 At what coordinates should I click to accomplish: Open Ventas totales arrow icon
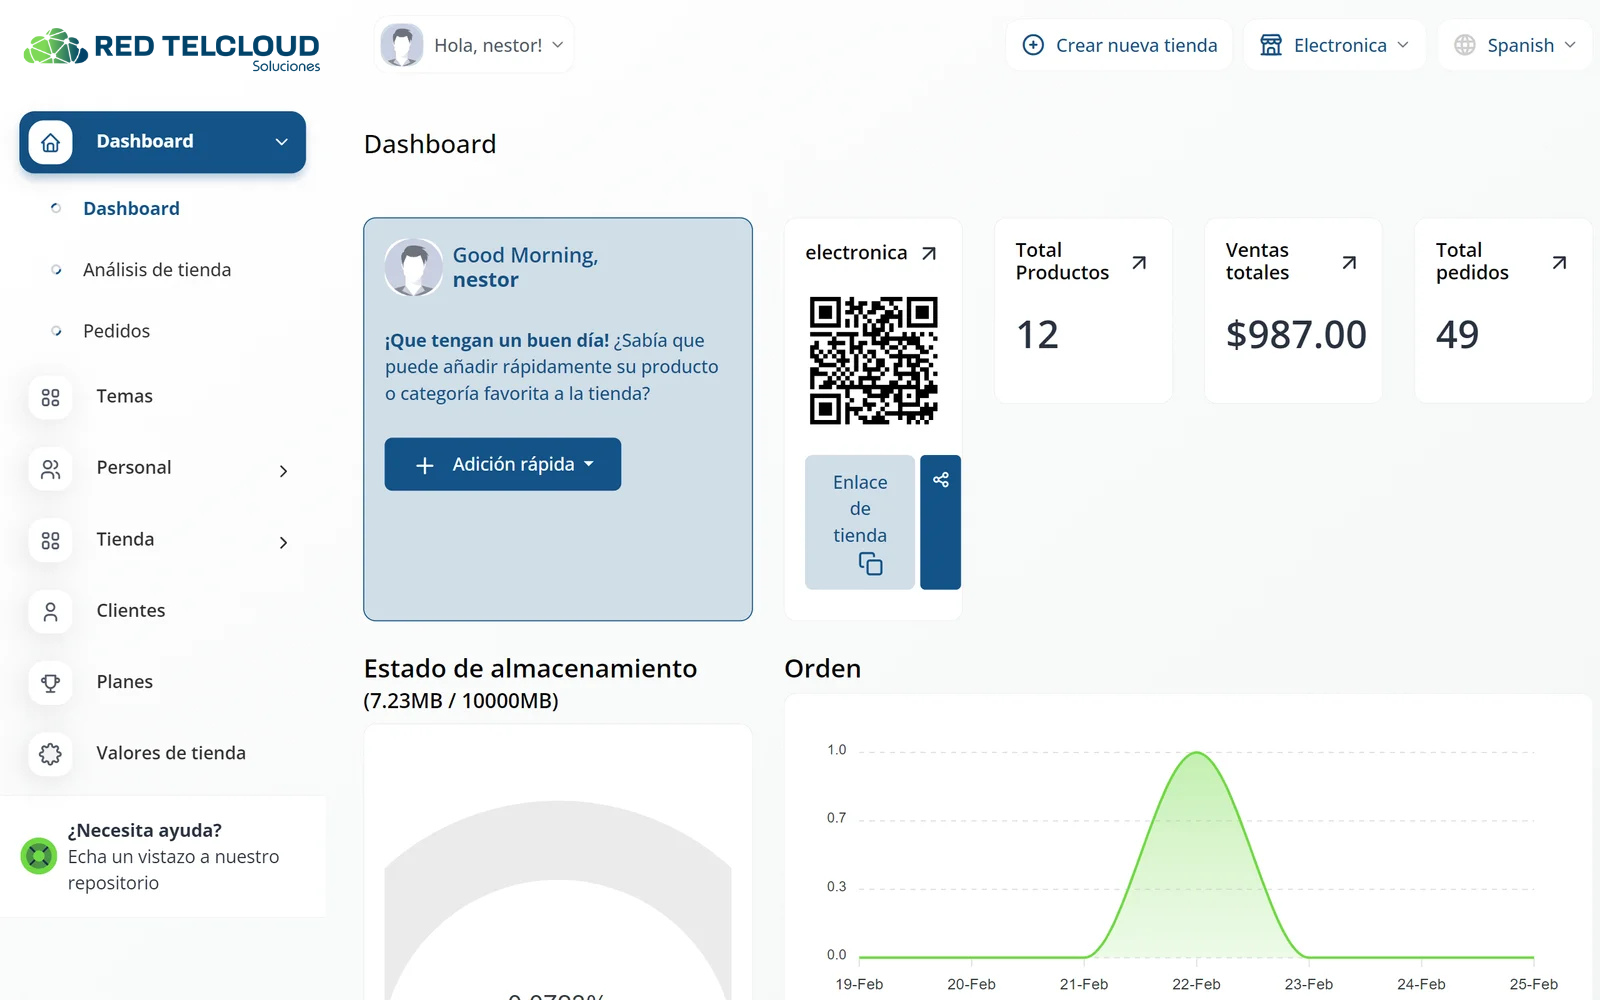pos(1349,263)
